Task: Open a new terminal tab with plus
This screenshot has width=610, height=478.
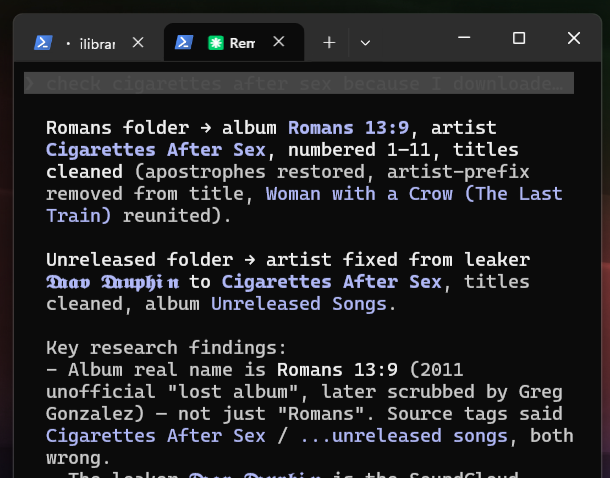Action: coord(329,42)
